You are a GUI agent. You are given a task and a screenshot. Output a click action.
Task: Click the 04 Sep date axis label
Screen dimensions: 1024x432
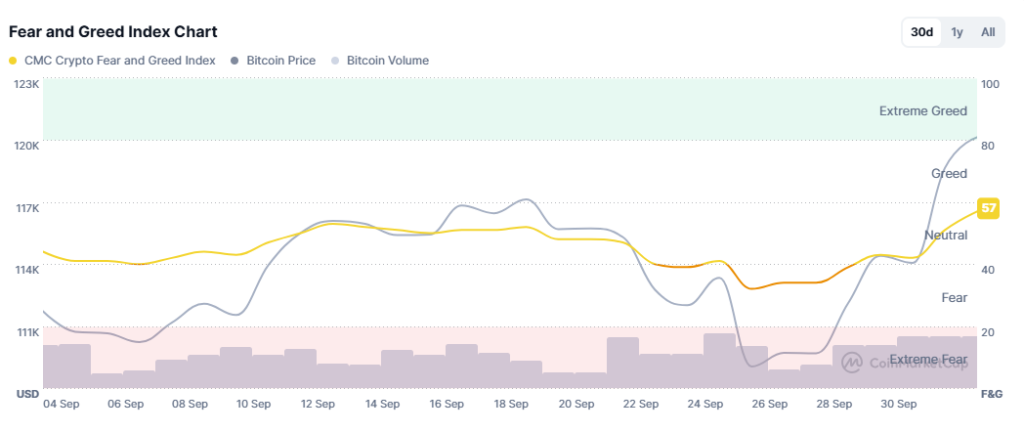tap(61, 404)
